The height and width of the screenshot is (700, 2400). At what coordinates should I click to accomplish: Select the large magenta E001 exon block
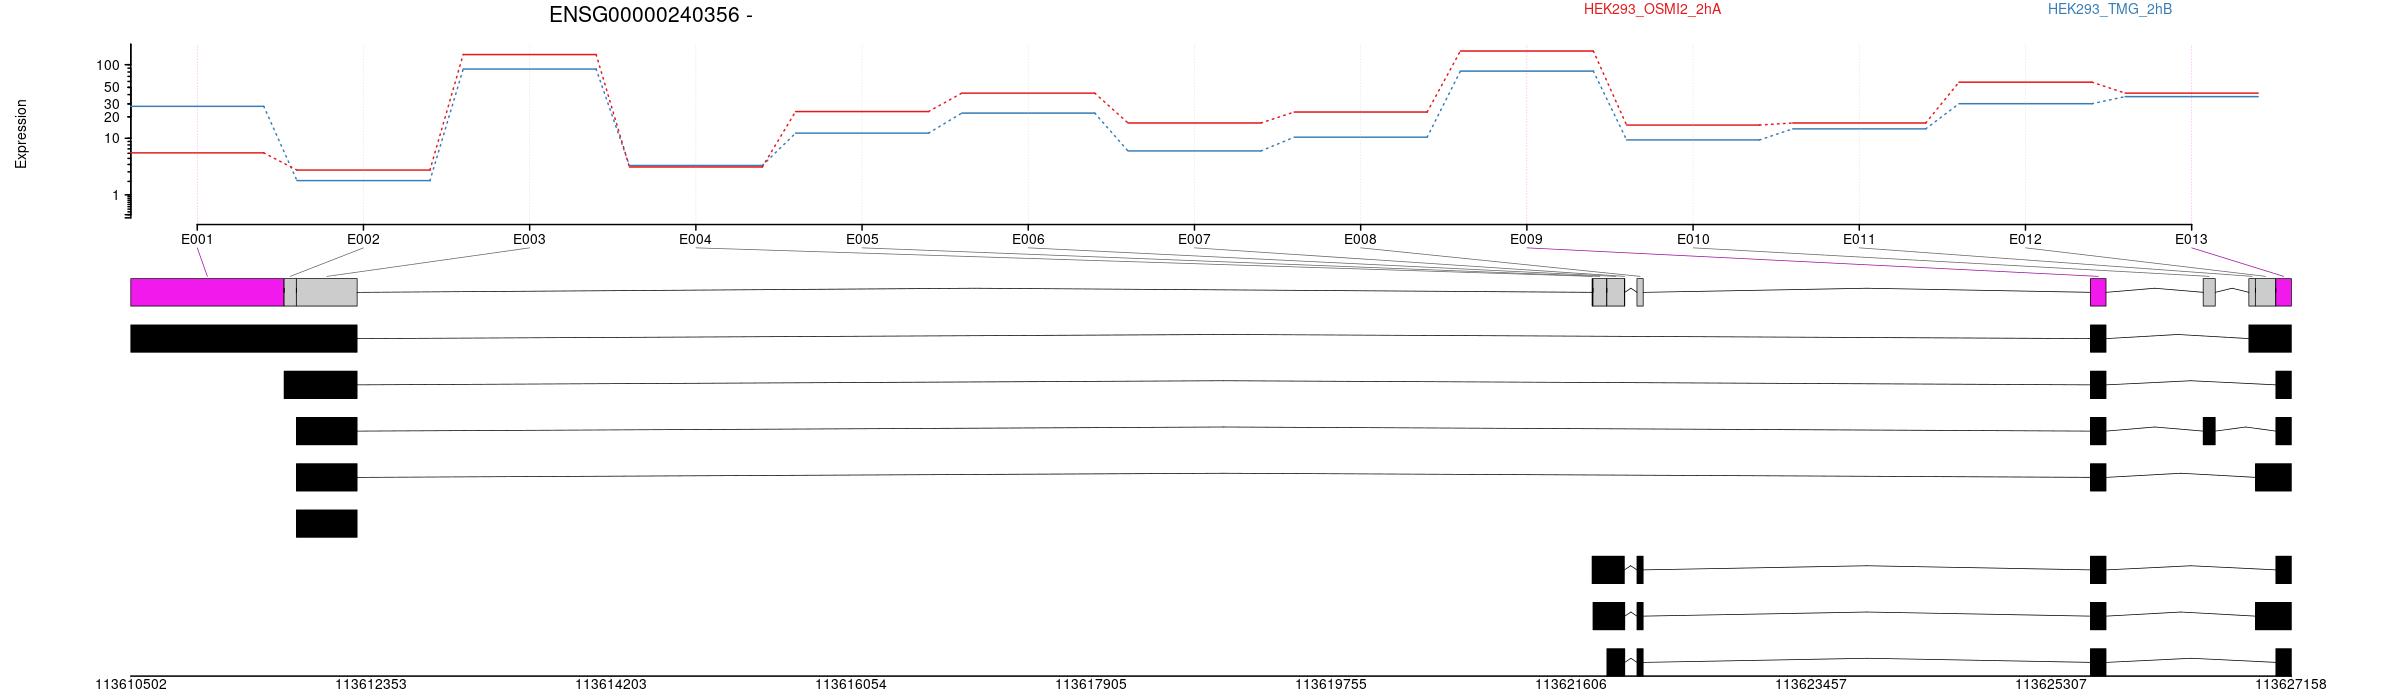click(x=207, y=292)
